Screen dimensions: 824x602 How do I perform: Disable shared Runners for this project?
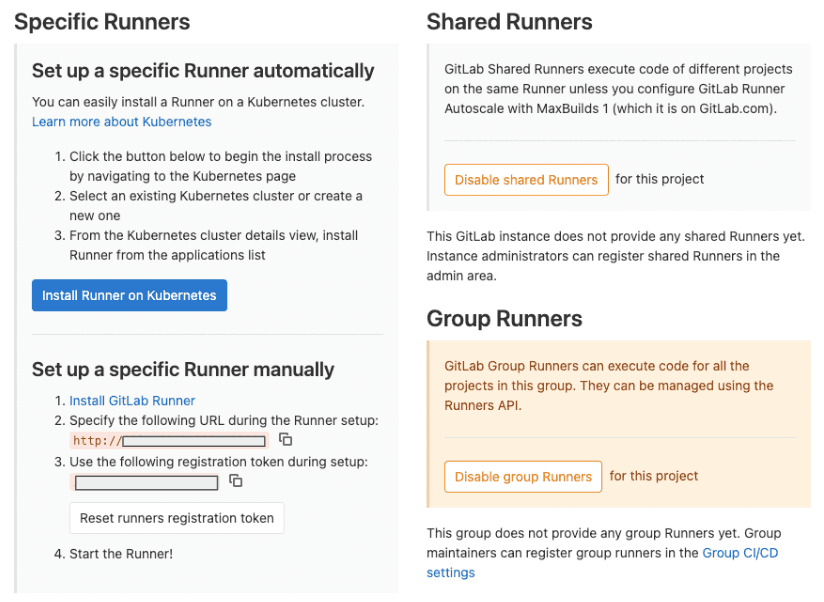(526, 180)
